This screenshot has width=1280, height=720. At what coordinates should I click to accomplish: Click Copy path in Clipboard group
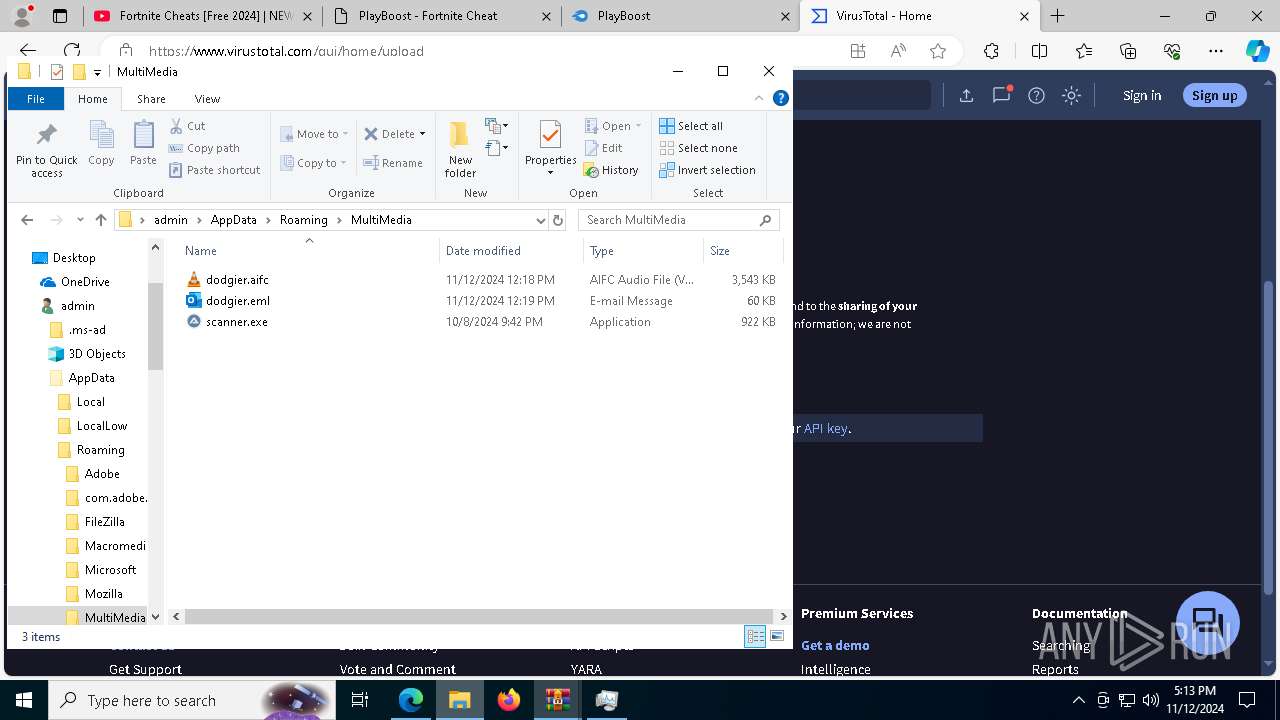pyautogui.click(x=204, y=148)
